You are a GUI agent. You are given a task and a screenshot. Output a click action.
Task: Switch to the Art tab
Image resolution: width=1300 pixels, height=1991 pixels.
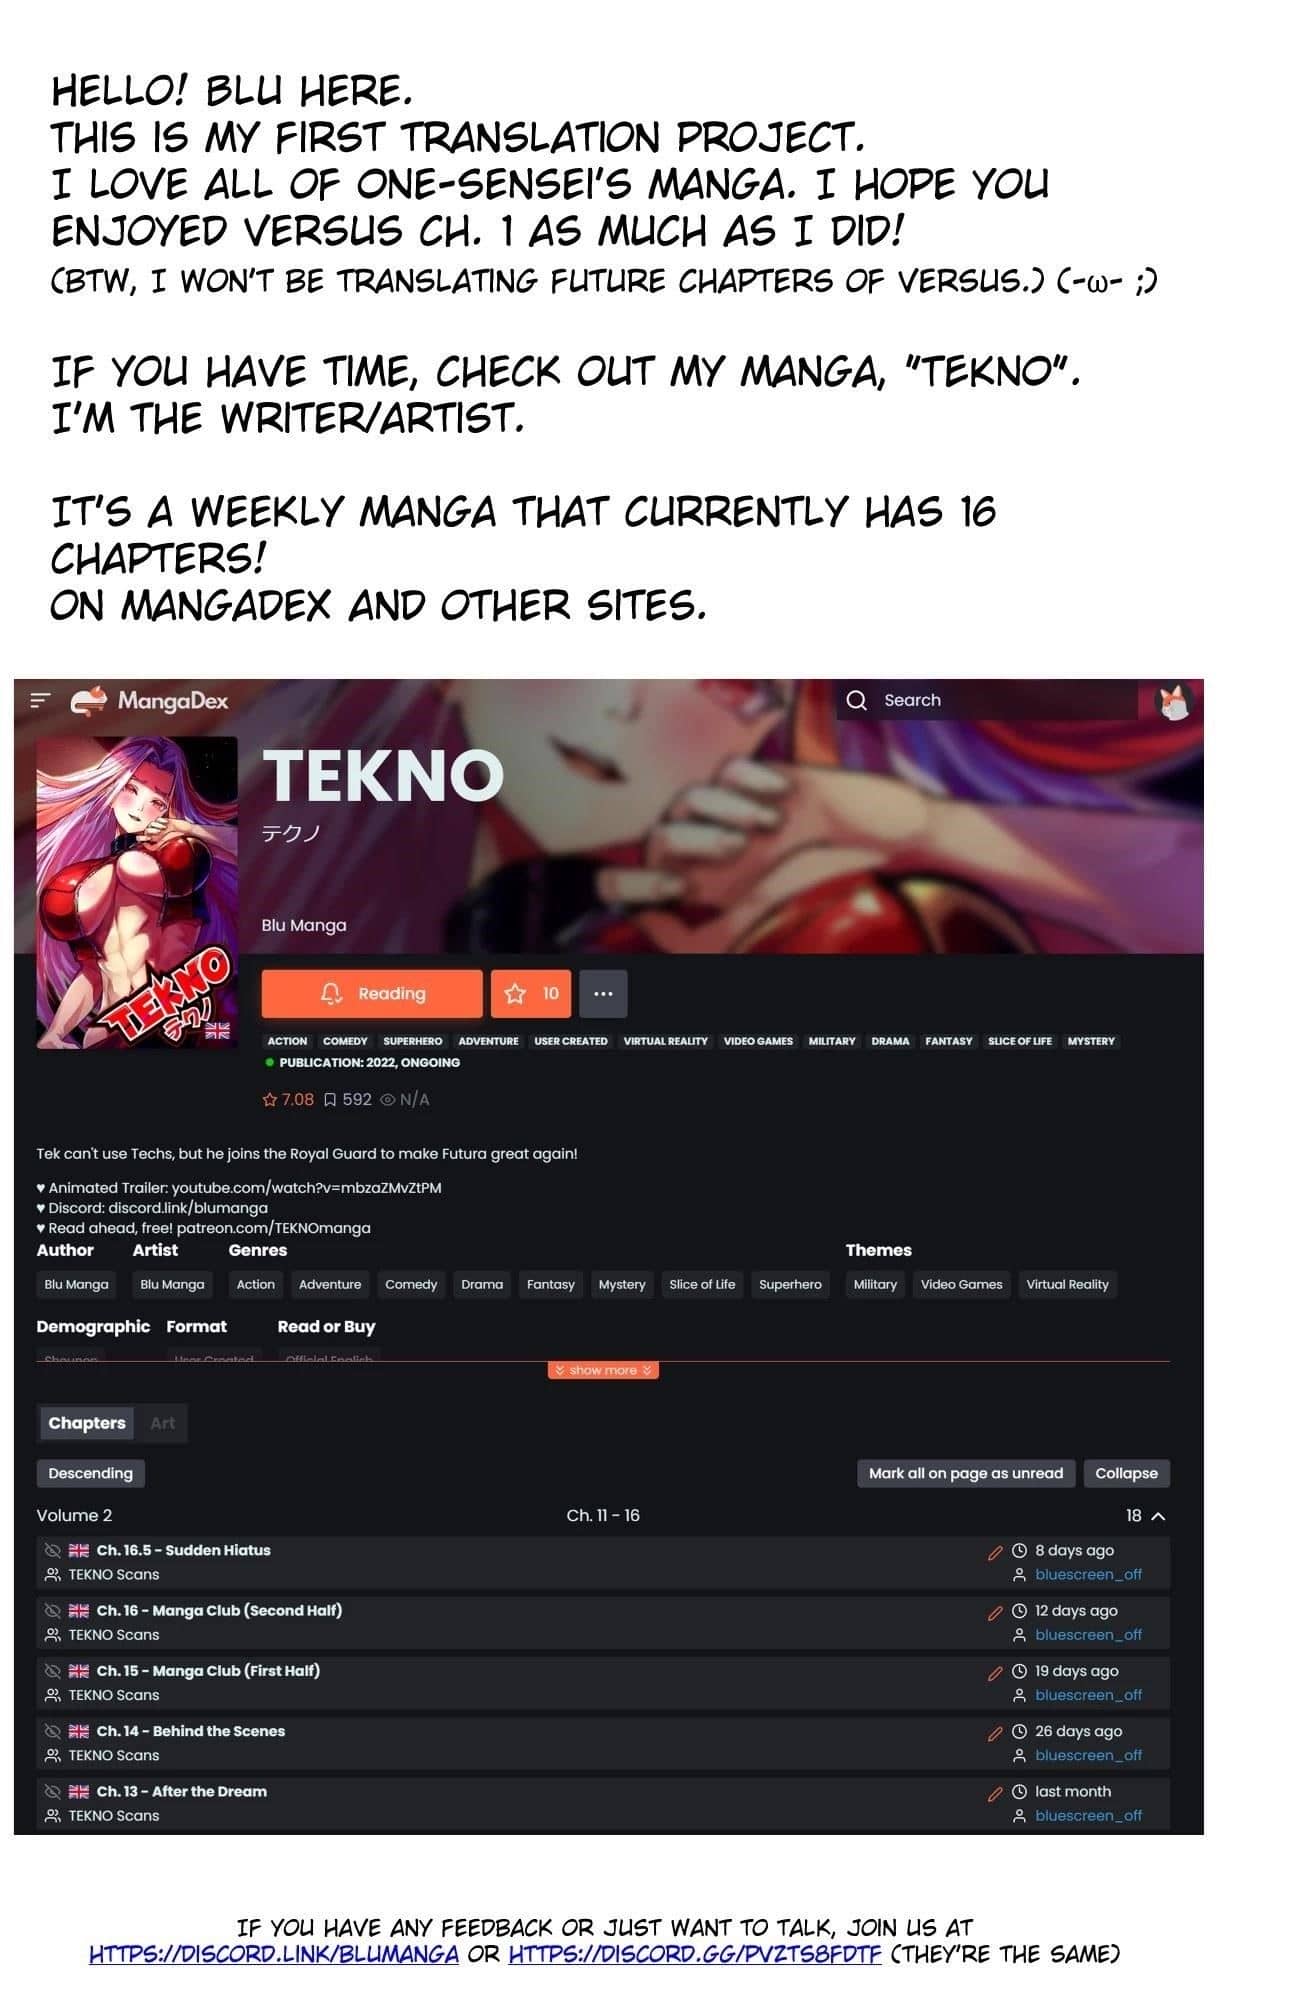click(162, 1423)
